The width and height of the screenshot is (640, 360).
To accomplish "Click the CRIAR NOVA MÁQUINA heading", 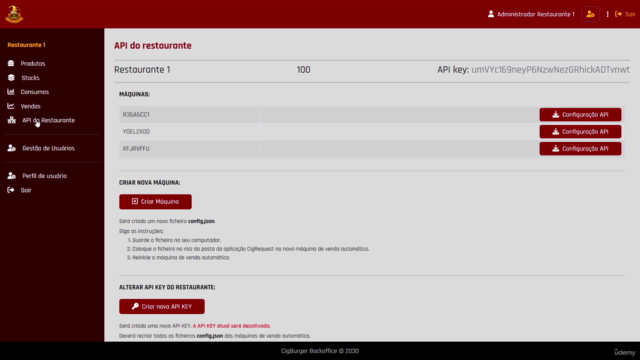I will (149, 183).
